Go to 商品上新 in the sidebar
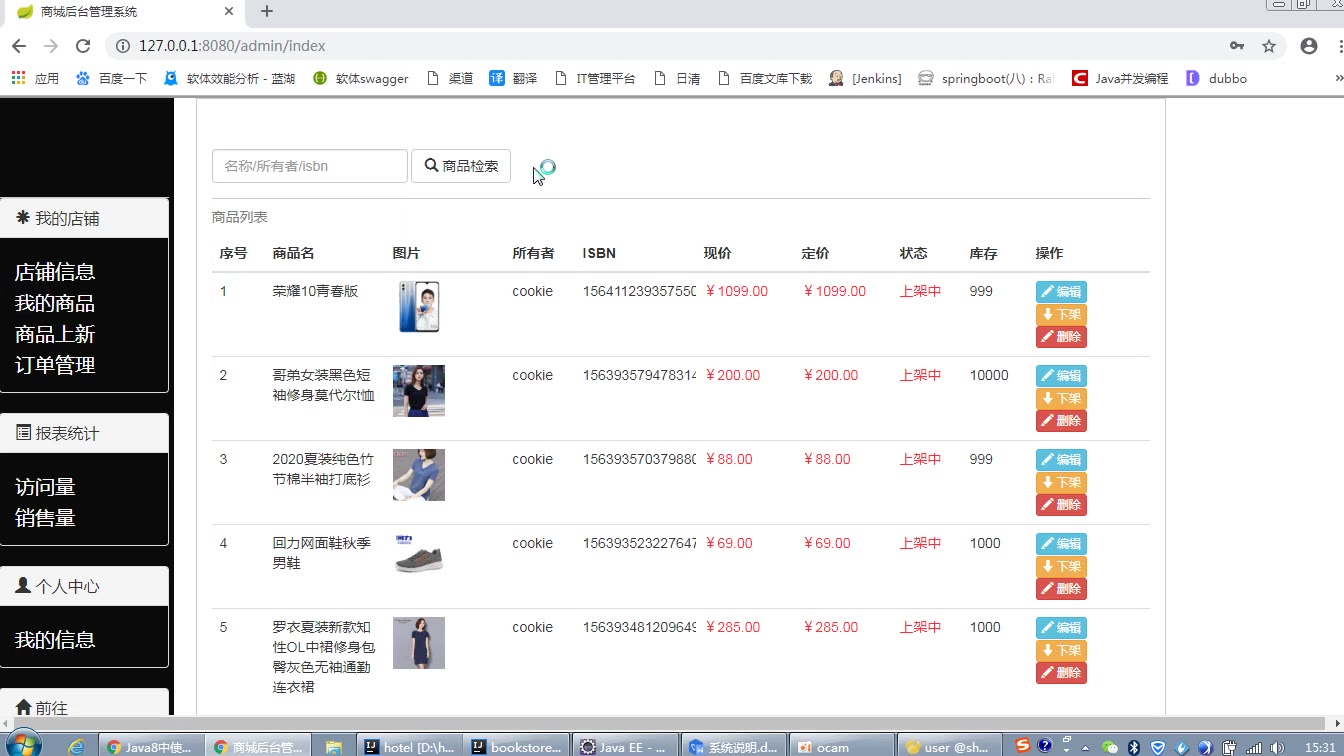Viewport: 1344px width, 756px height. point(55,334)
